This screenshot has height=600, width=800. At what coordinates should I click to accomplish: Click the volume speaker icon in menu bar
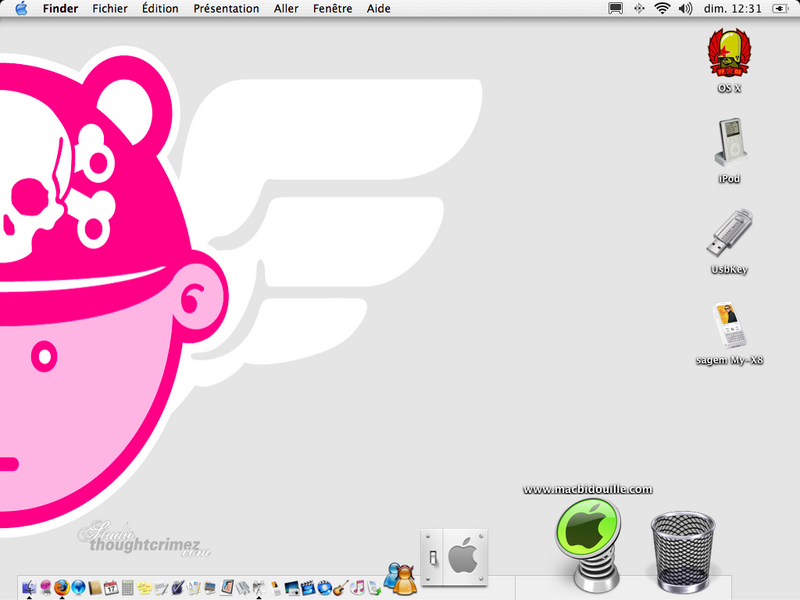pyautogui.click(x=685, y=9)
